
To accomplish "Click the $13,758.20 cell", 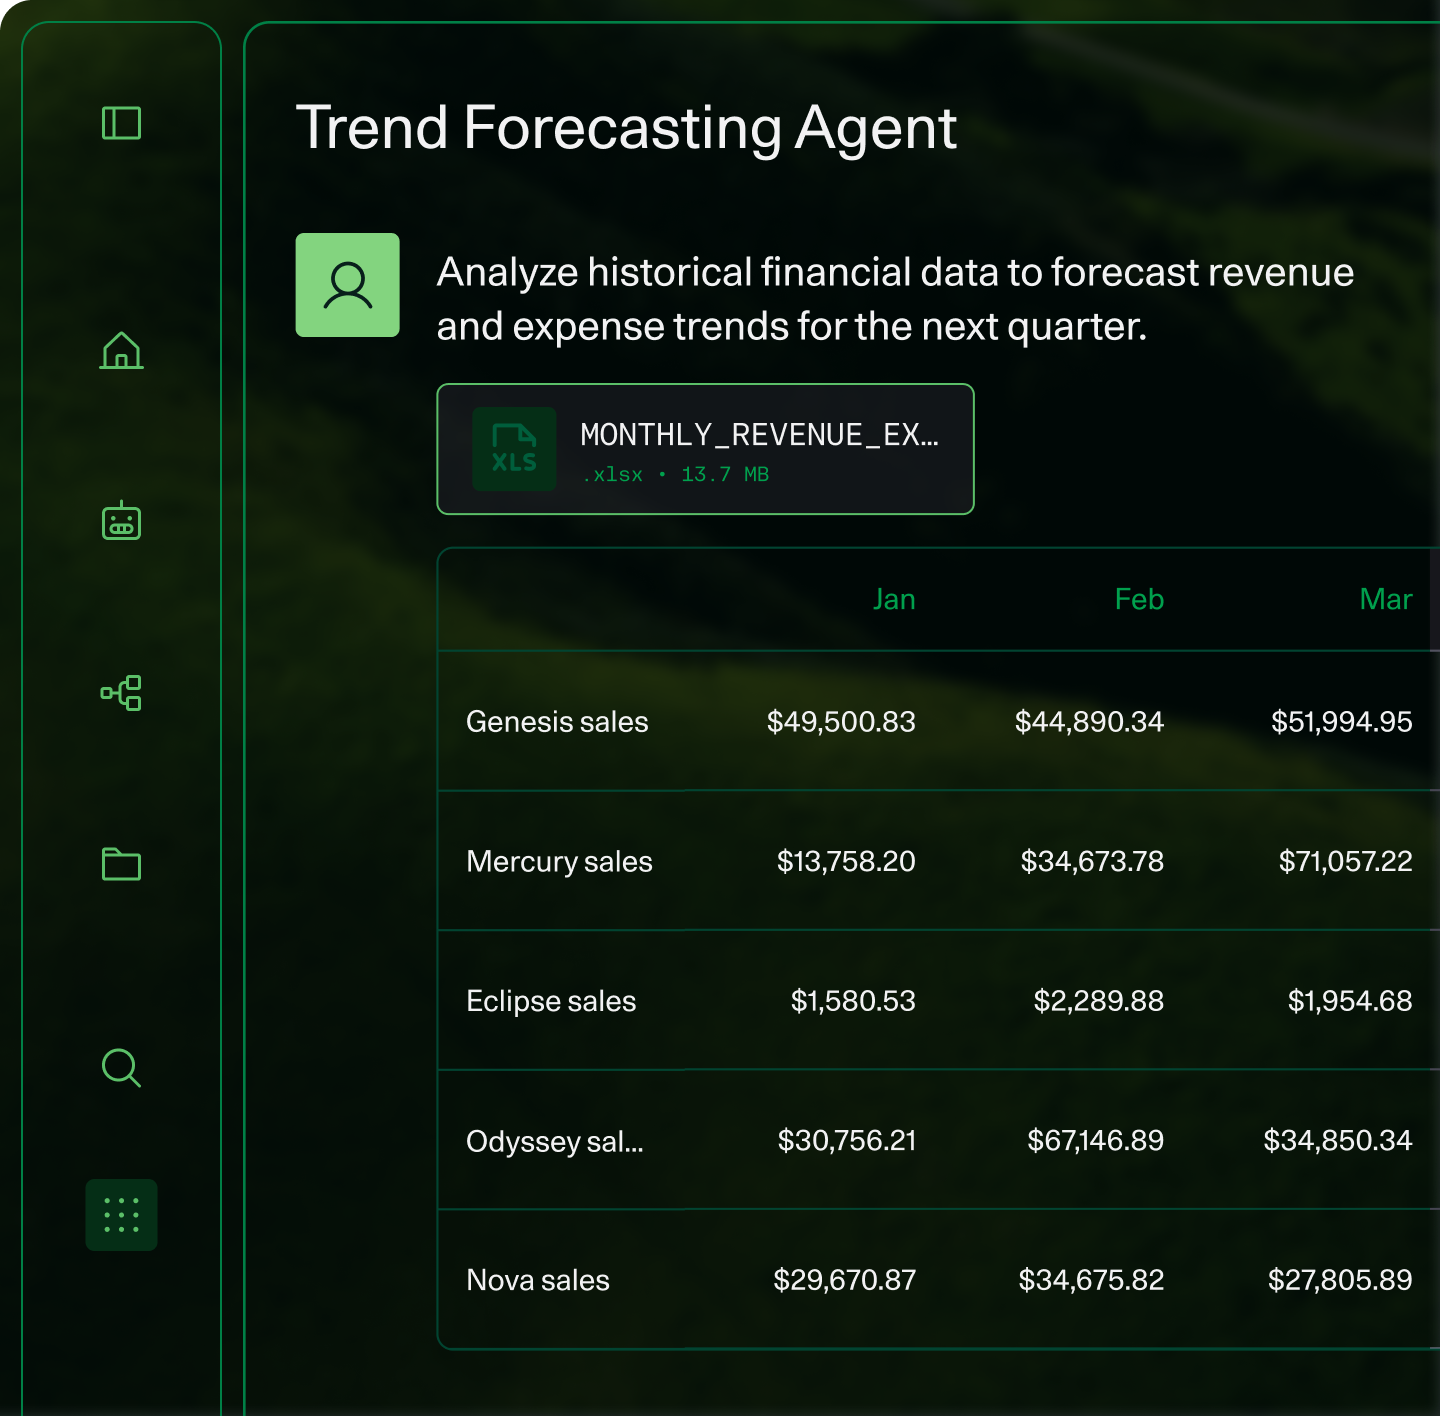I will pyautogui.click(x=846, y=861).
